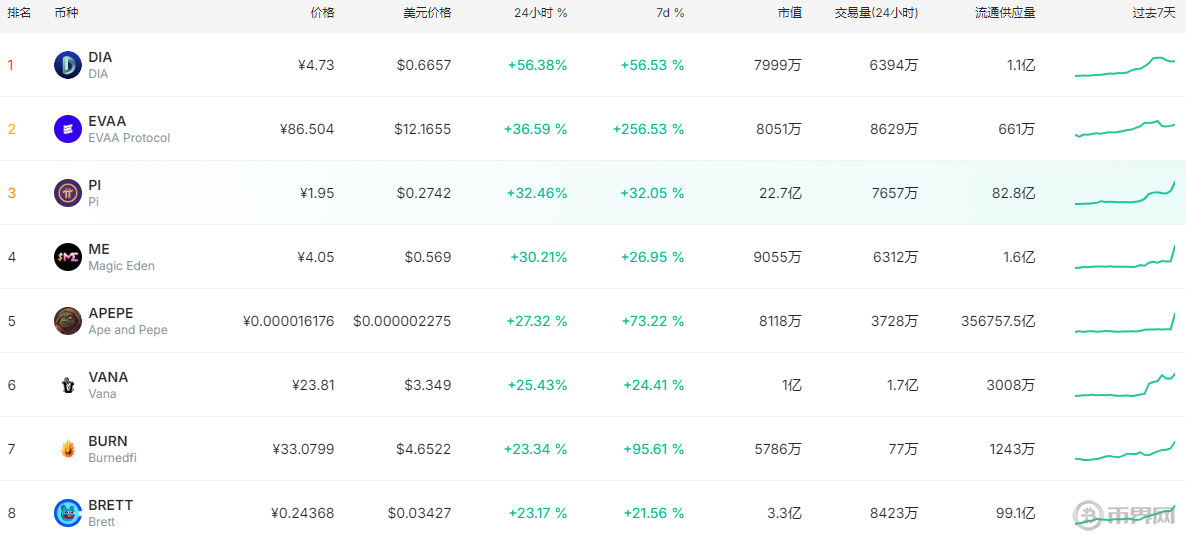
Task: Sort by the 市值 column header
Action: pos(789,13)
